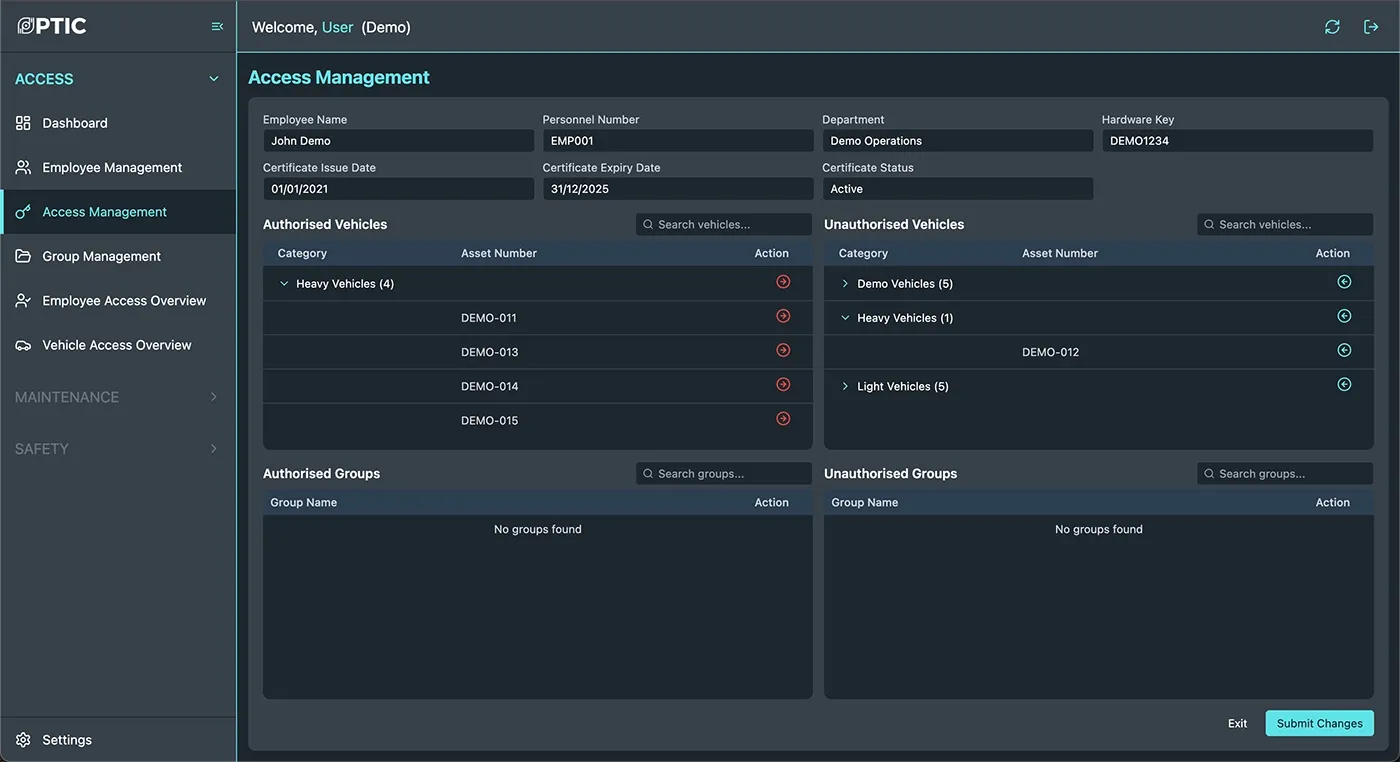Click the Access Management page heading
Screen dimensions: 1400x762
click(339, 78)
